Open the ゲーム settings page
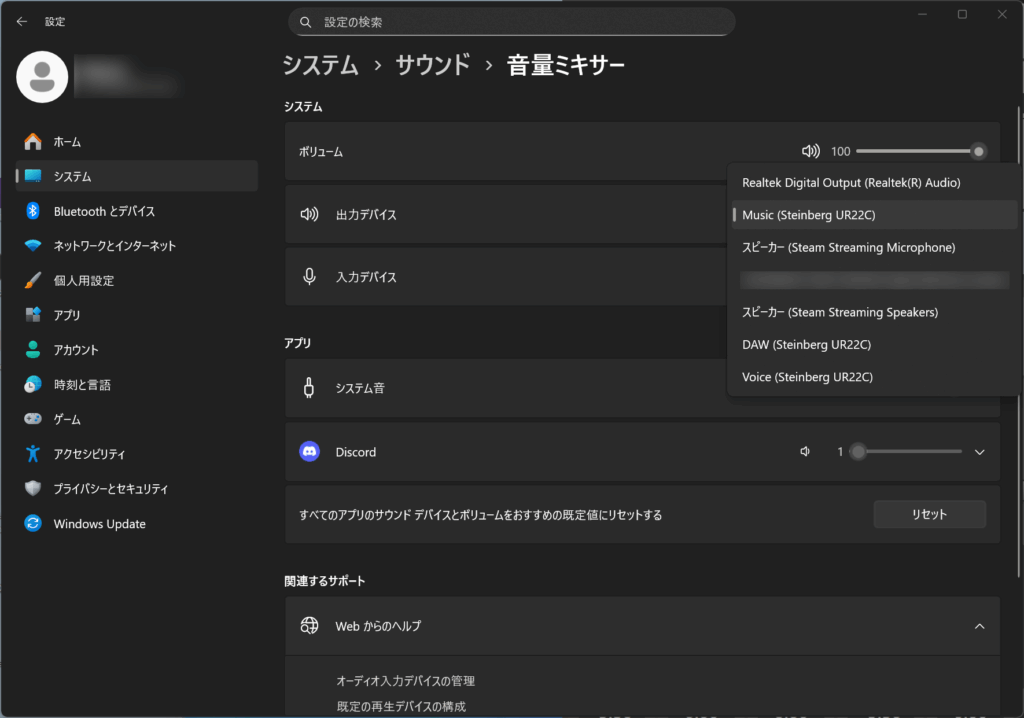This screenshot has height=718, width=1024. click(x=67, y=419)
